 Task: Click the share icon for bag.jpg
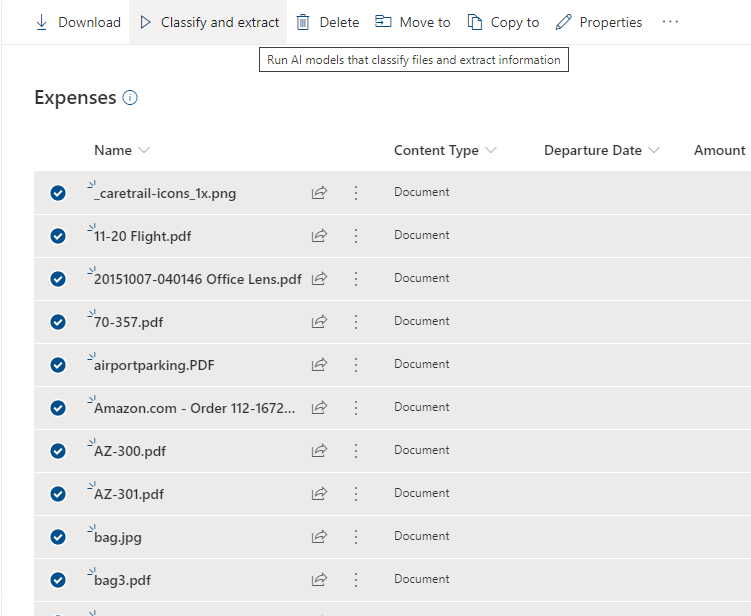(x=319, y=537)
